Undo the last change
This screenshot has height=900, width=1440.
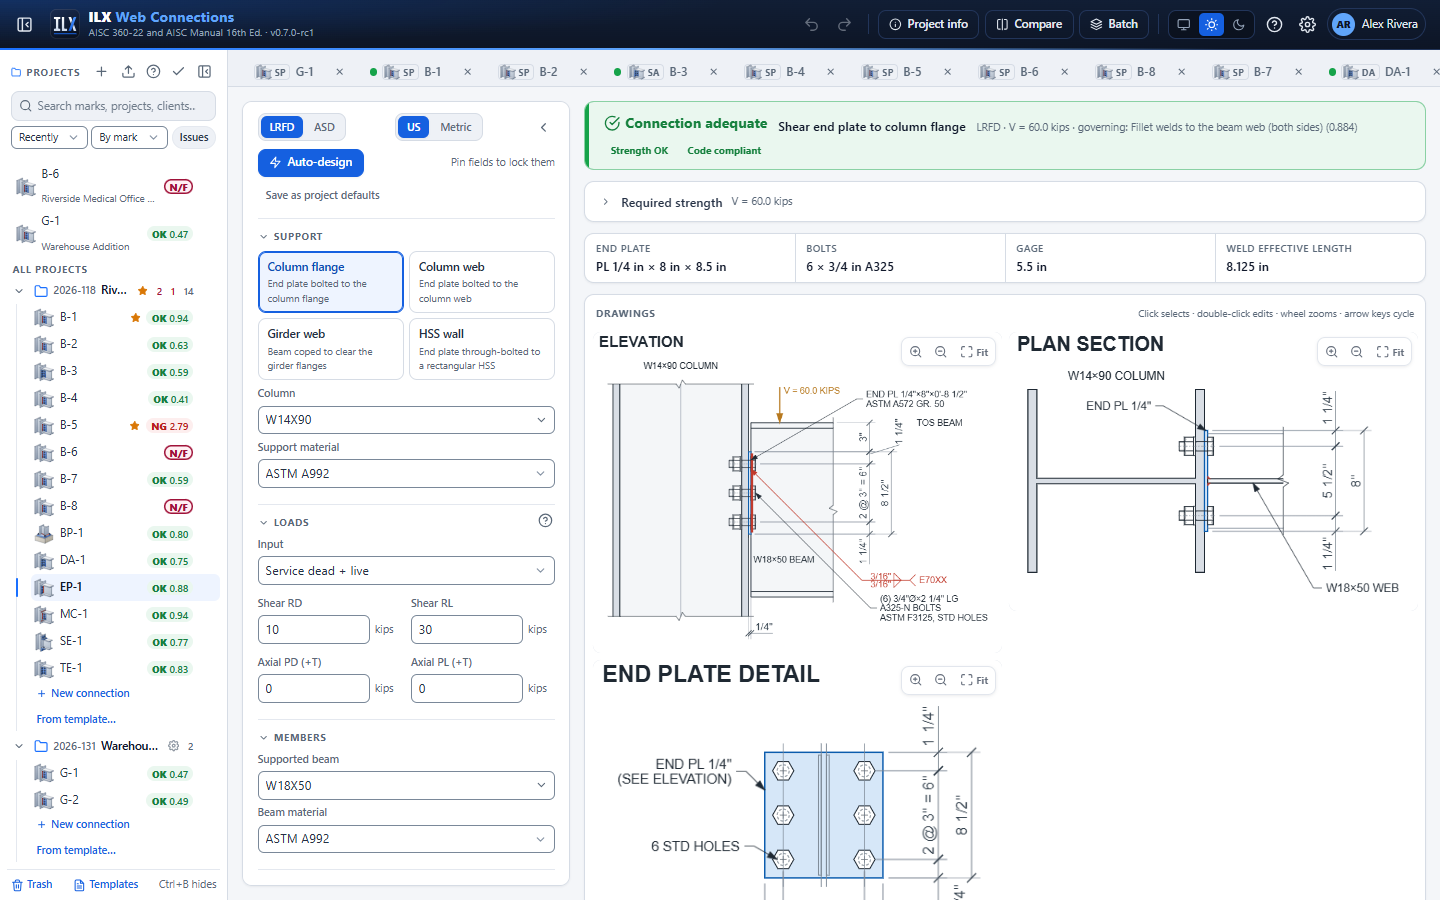(x=812, y=24)
